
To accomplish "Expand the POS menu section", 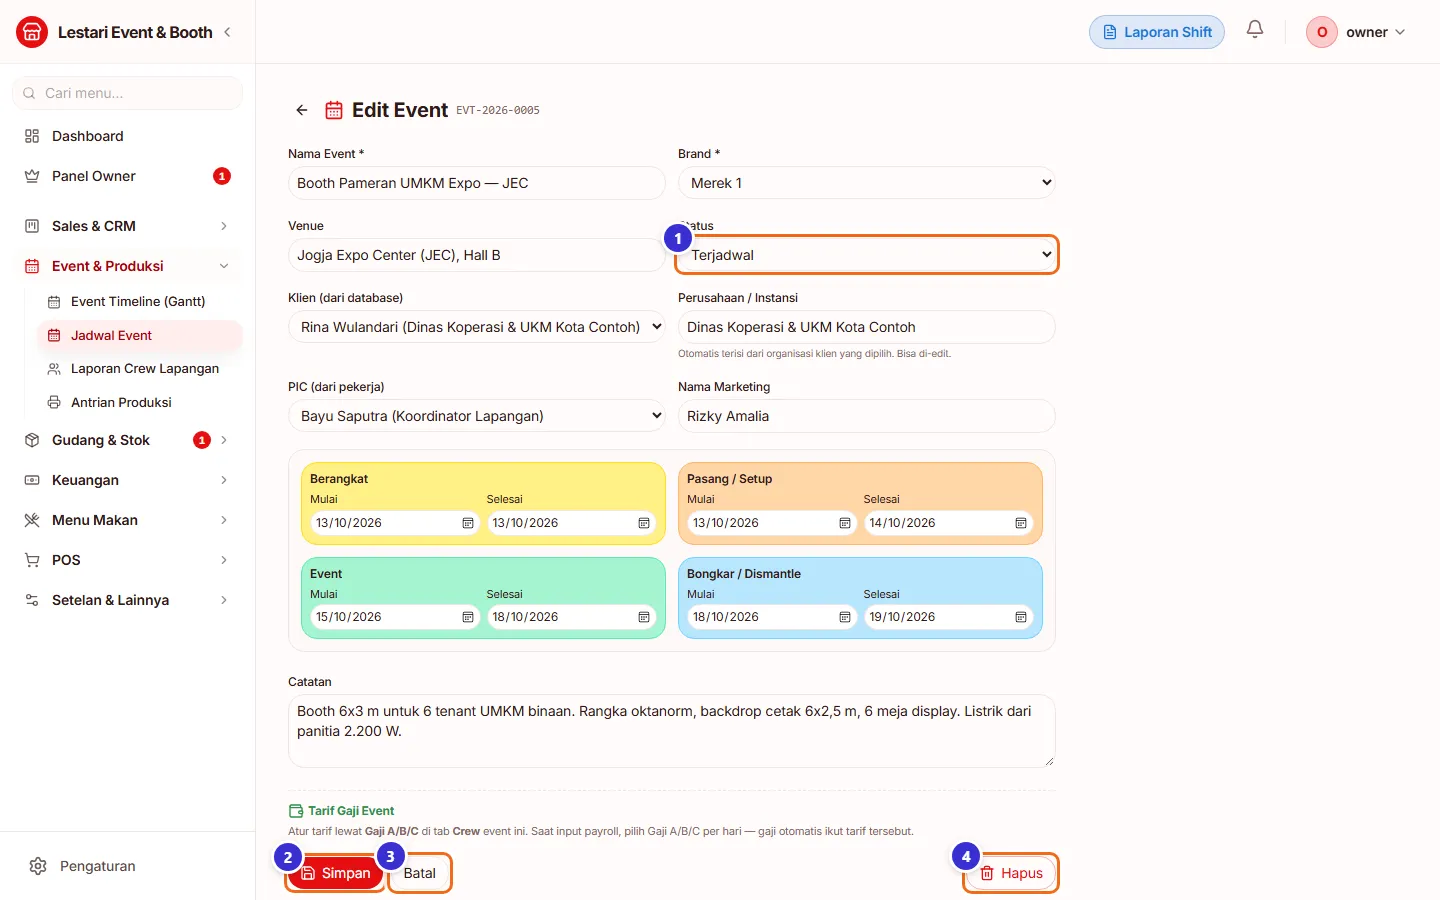I will (128, 560).
